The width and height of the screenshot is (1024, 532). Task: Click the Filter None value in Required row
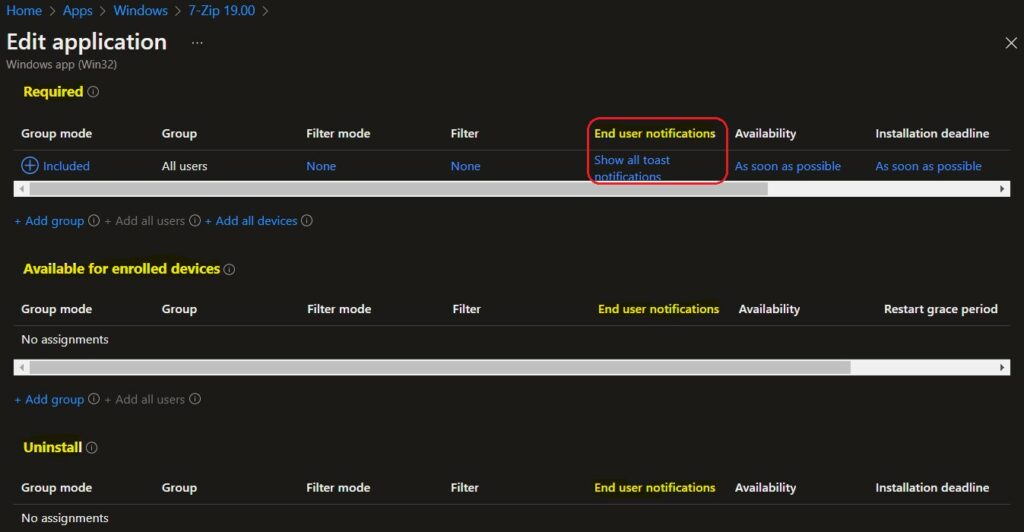tap(465, 166)
